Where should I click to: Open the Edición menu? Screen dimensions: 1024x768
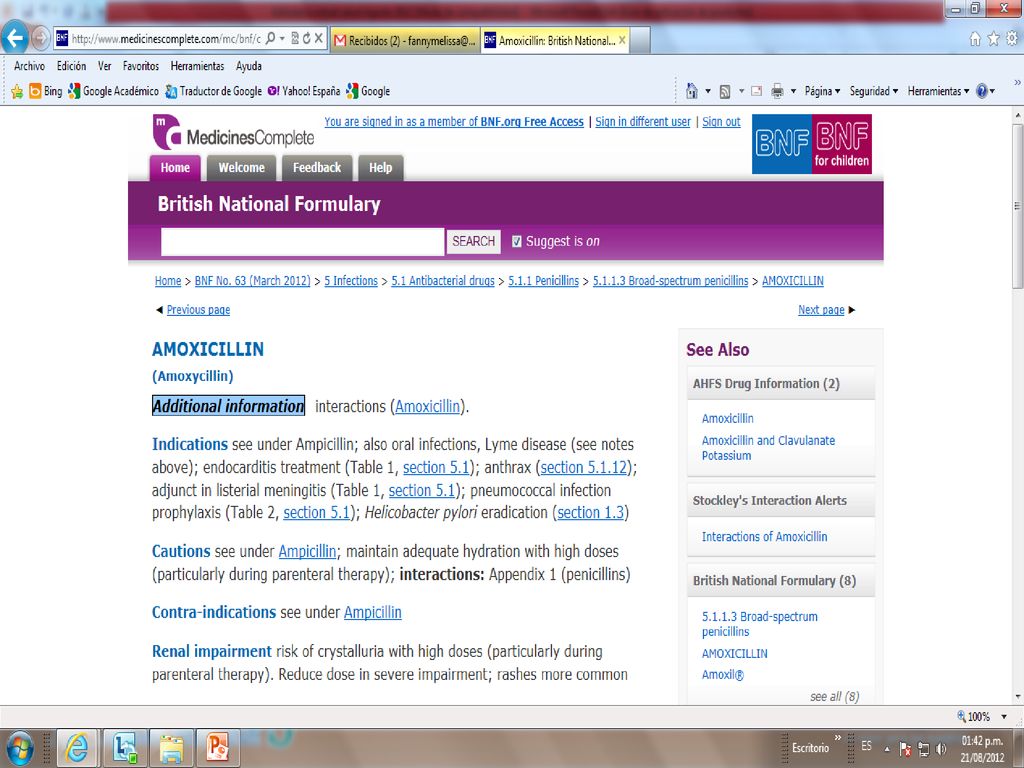[x=71, y=66]
